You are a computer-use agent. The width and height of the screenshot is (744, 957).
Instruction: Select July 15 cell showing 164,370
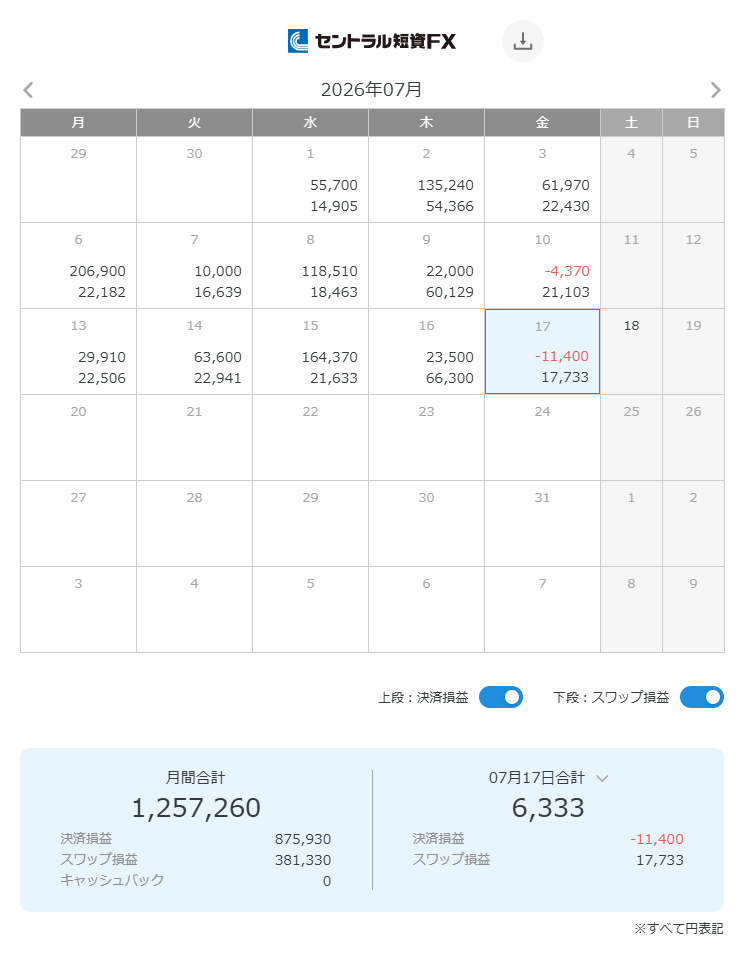click(x=310, y=352)
